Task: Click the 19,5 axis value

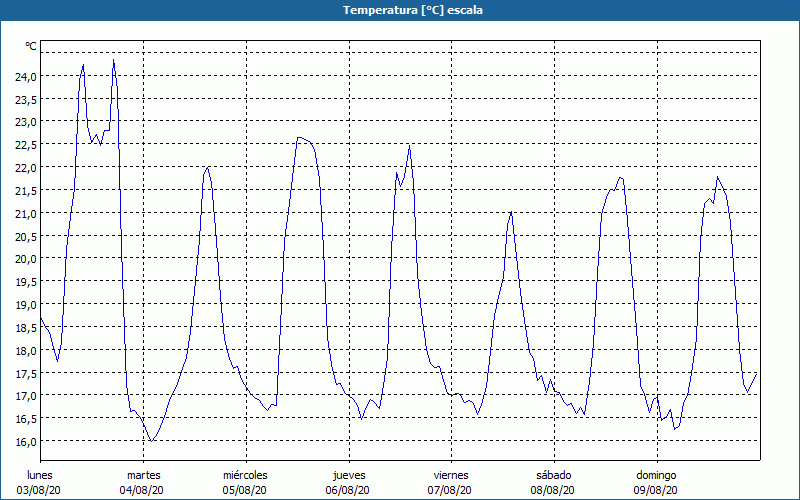Action: tap(26, 282)
